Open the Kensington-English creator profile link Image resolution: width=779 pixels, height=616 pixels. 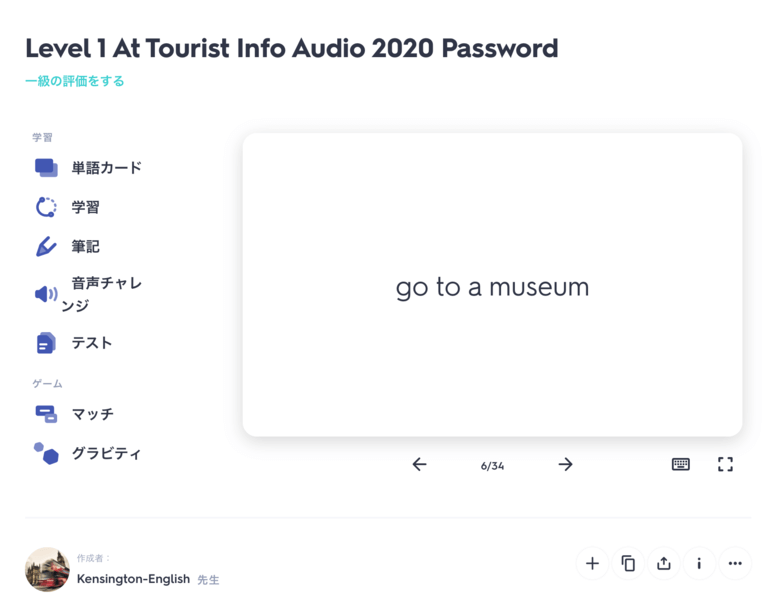click(x=133, y=579)
